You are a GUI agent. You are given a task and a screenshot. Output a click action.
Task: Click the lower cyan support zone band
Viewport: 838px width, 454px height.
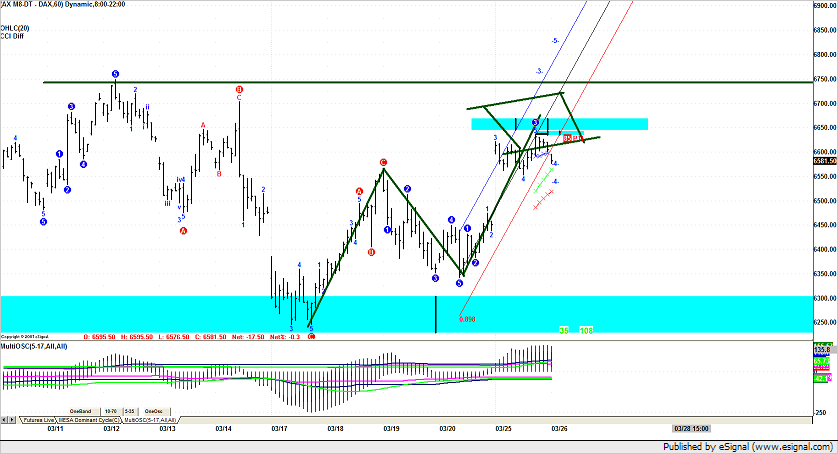point(150,313)
